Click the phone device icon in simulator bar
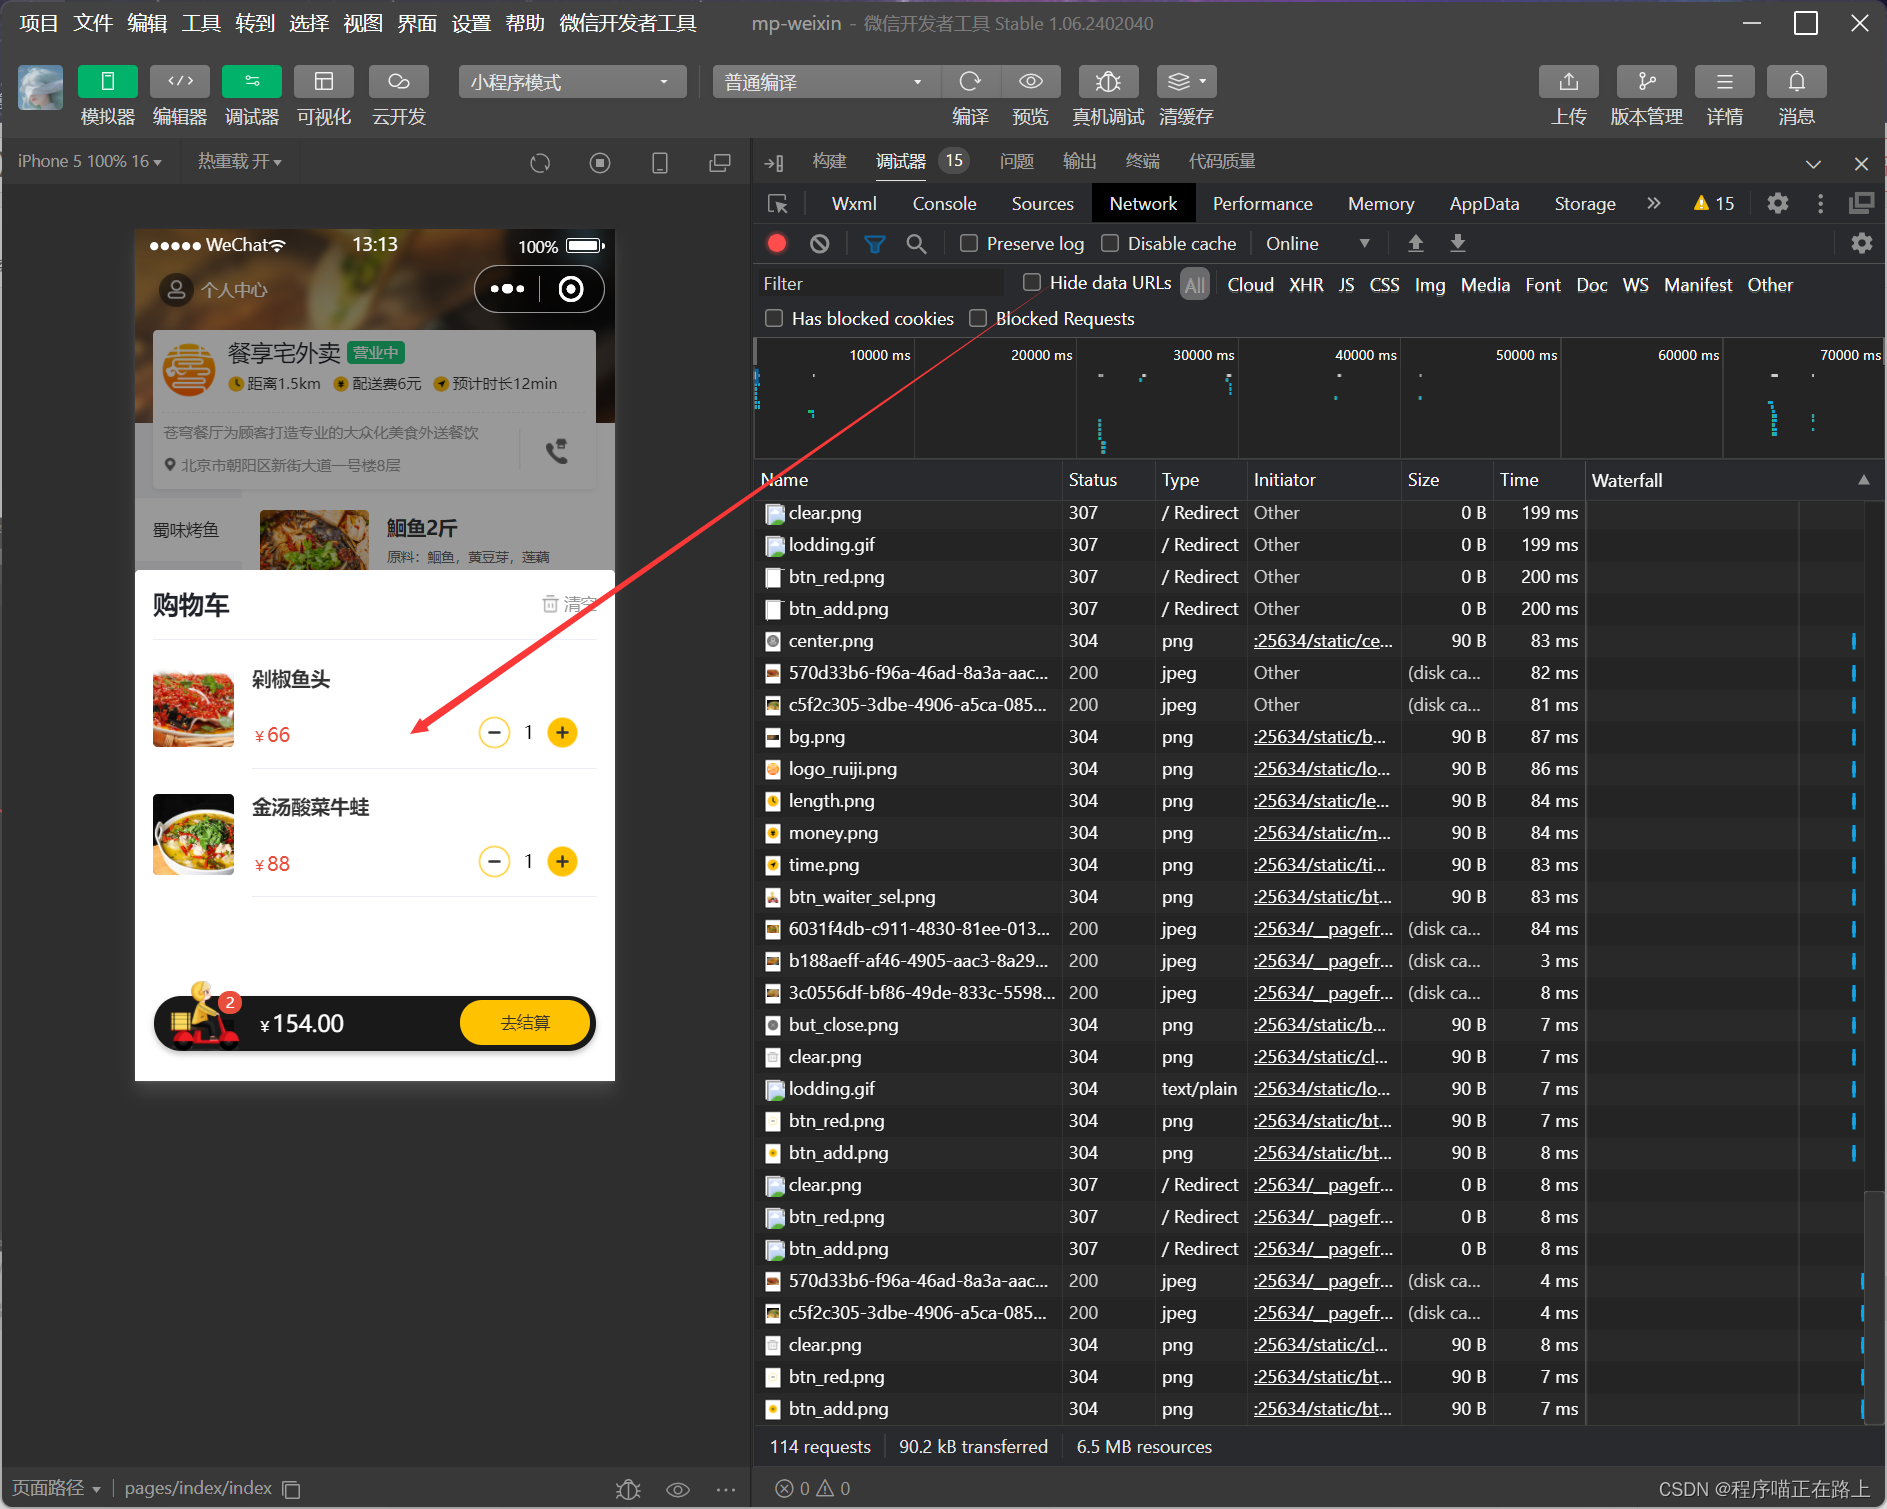Viewport: 1887px width, 1509px height. click(x=660, y=163)
